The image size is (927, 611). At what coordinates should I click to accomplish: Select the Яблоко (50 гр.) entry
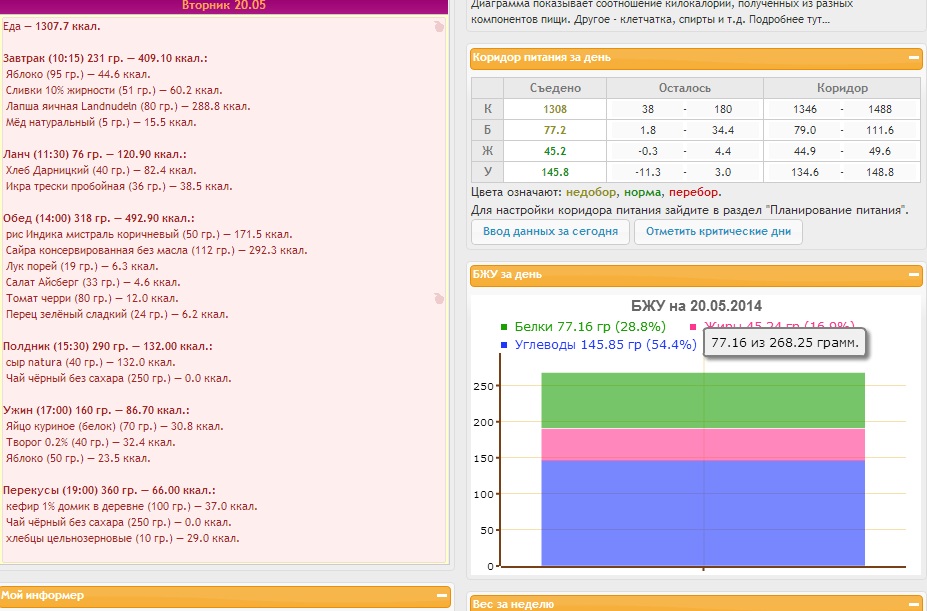coord(78,457)
